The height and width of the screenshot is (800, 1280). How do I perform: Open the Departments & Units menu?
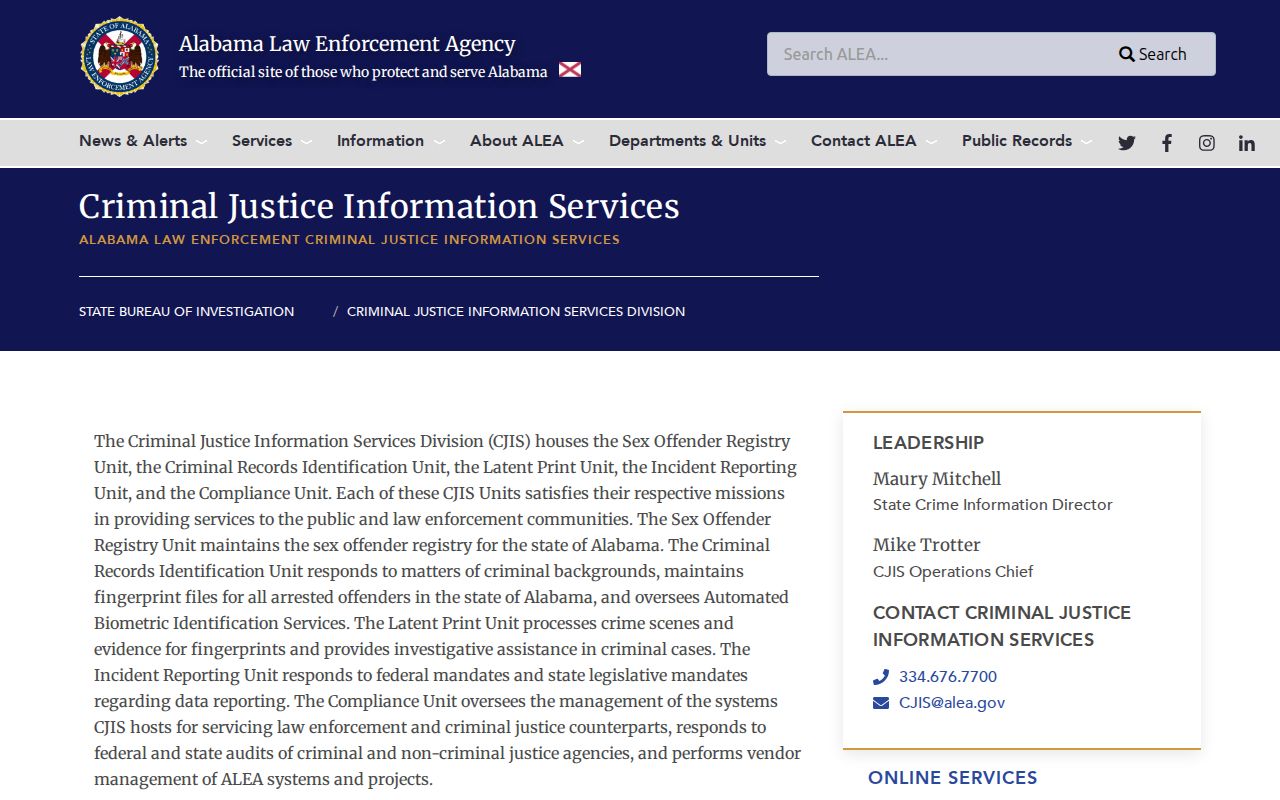(688, 141)
